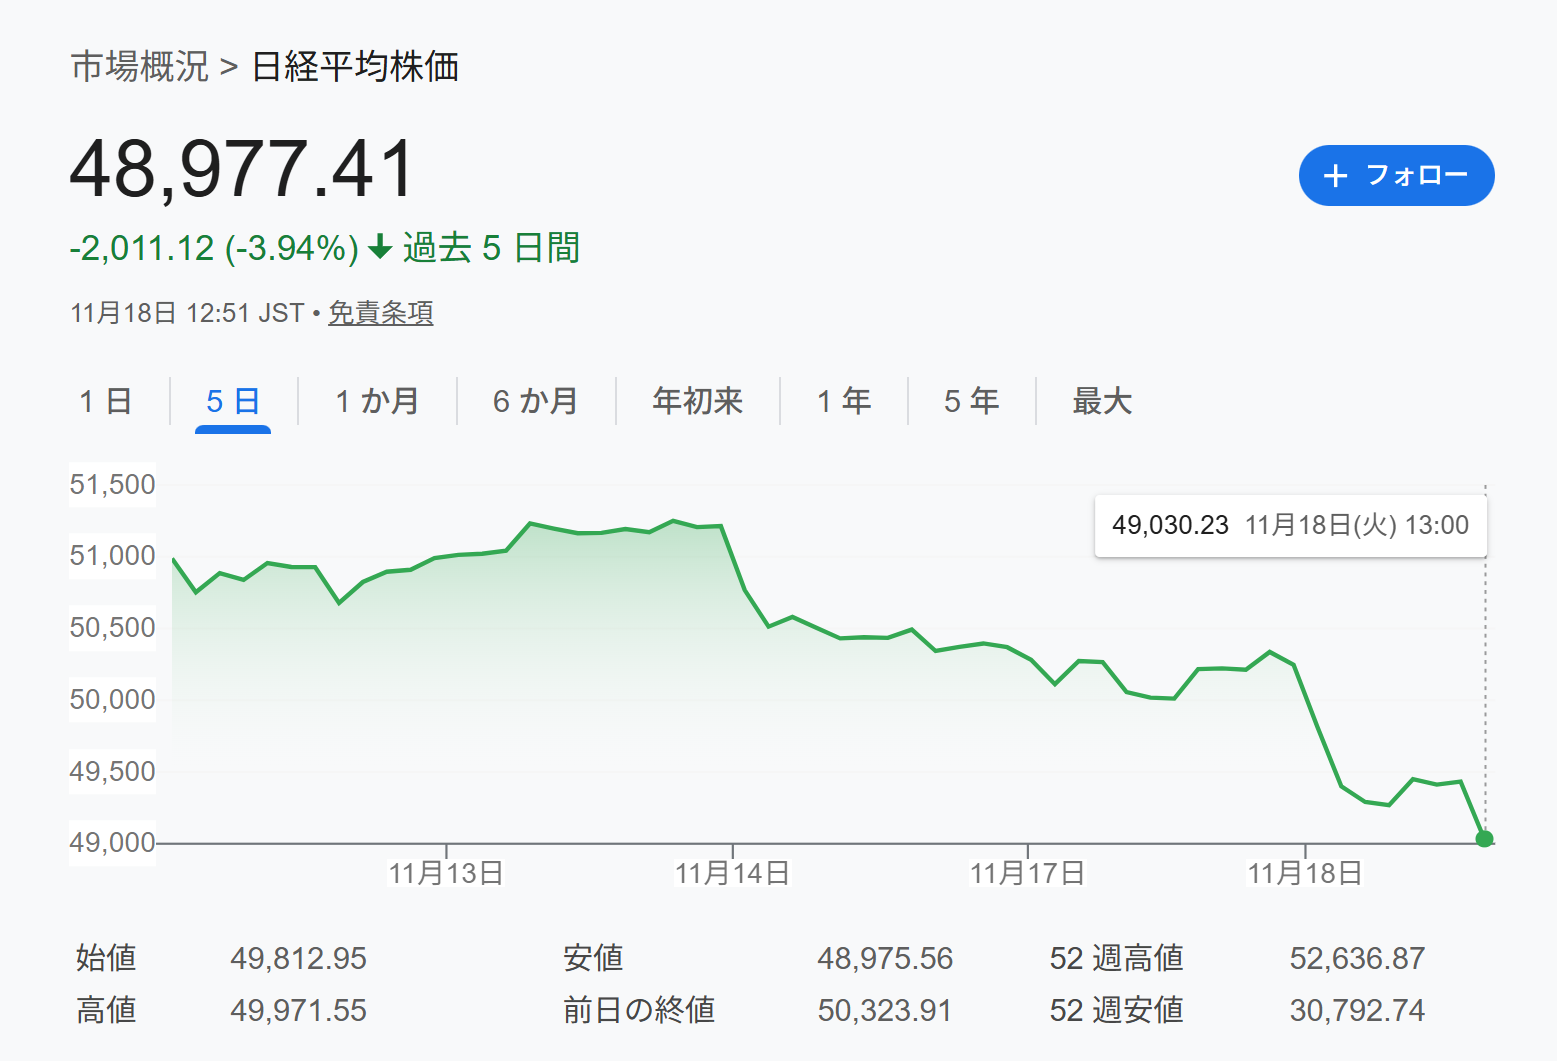Open the 市場概況 breadcrumb link
The height and width of the screenshot is (1061, 1557).
pyautogui.click(x=140, y=67)
